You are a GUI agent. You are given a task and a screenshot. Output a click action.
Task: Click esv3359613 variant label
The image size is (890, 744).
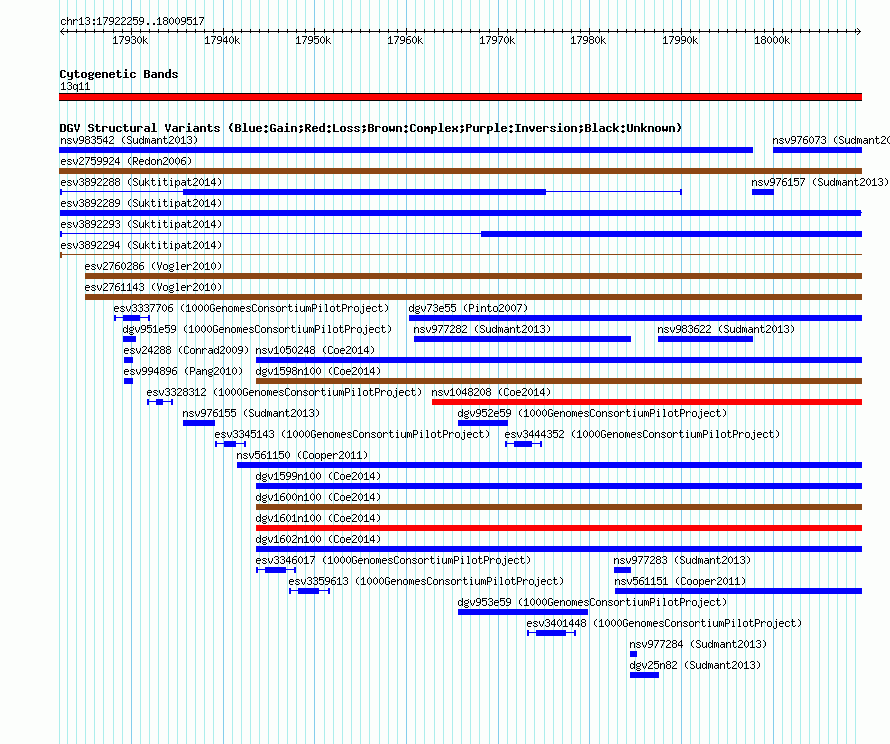tap(426, 581)
